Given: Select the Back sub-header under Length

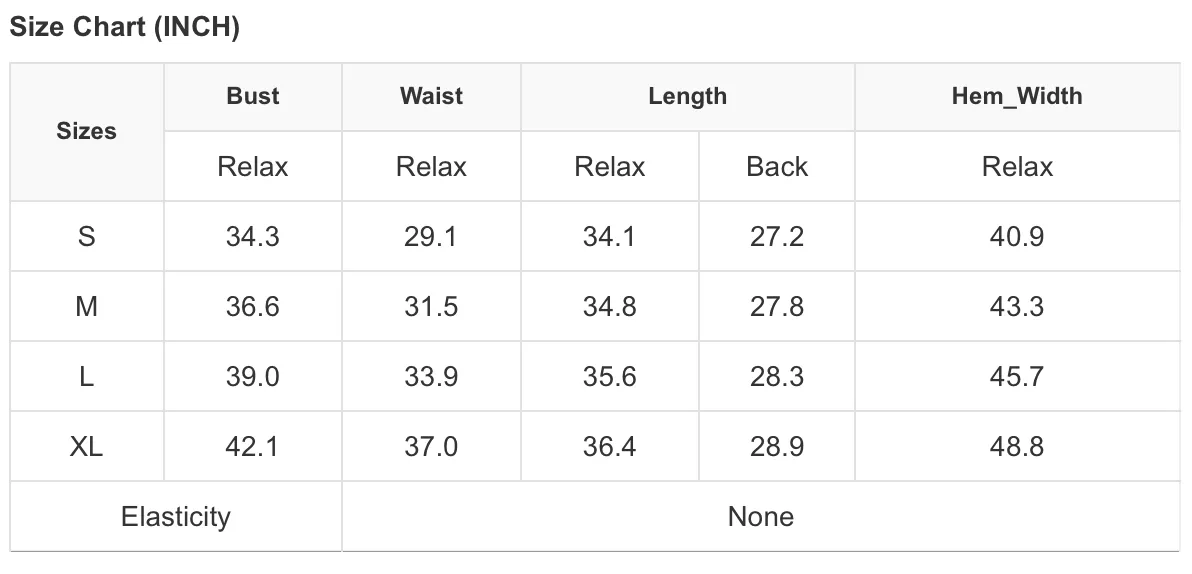Looking at the screenshot, I should (x=777, y=166).
